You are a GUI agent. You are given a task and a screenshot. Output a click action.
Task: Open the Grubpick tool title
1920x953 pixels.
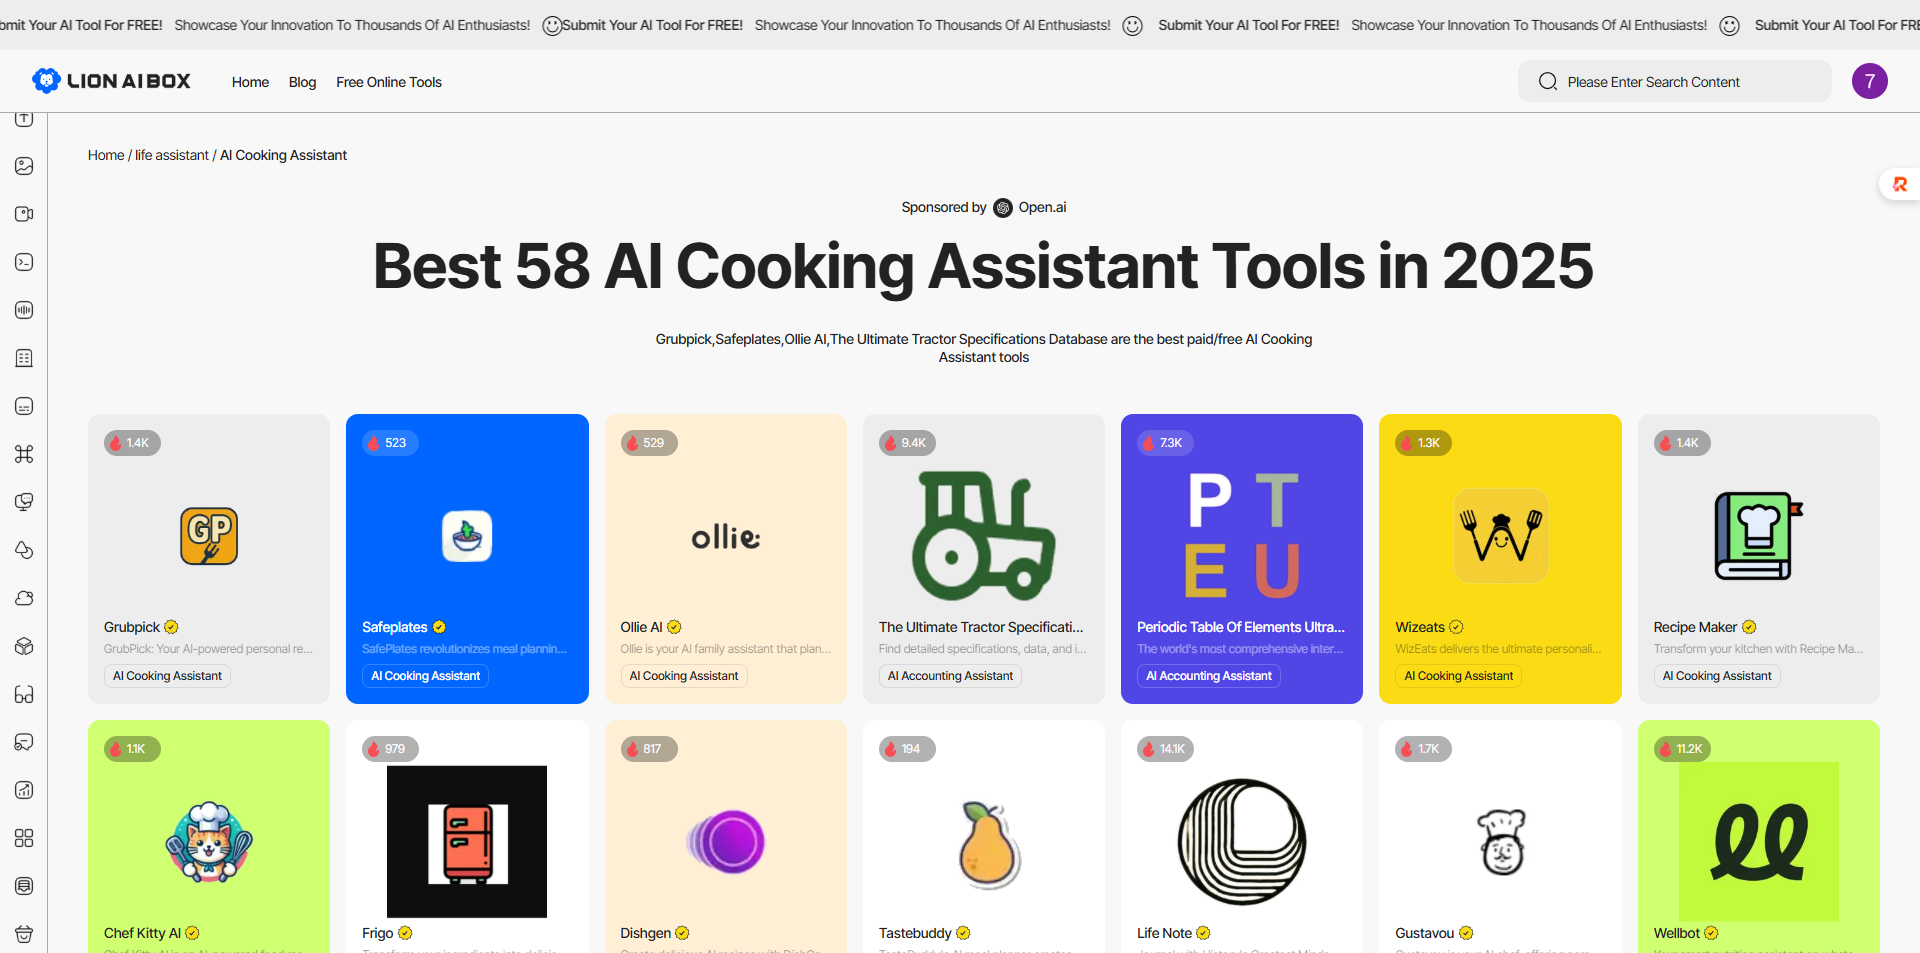coord(132,627)
